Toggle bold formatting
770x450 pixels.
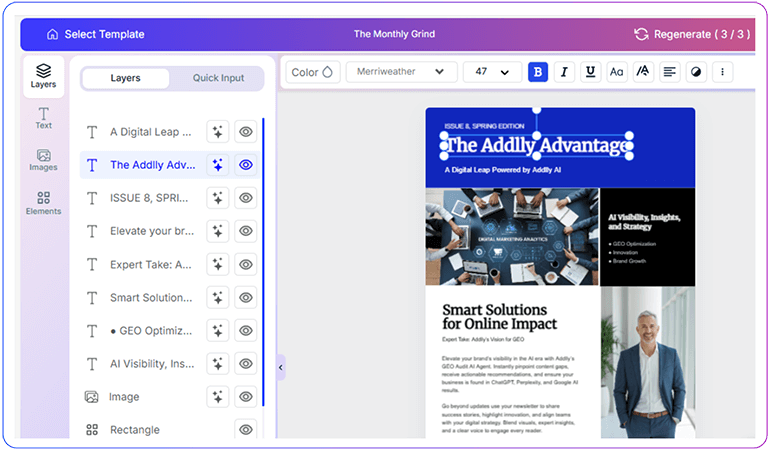point(538,72)
